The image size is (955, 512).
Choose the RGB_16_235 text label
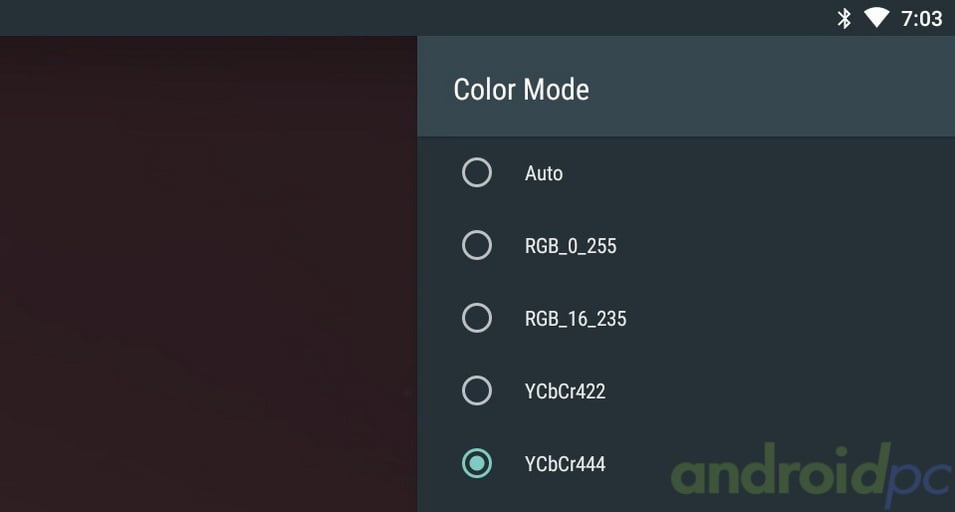[576, 318]
